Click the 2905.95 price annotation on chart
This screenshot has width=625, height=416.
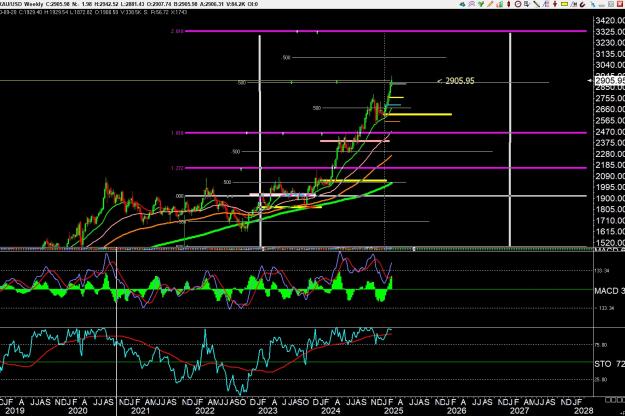coord(460,81)
